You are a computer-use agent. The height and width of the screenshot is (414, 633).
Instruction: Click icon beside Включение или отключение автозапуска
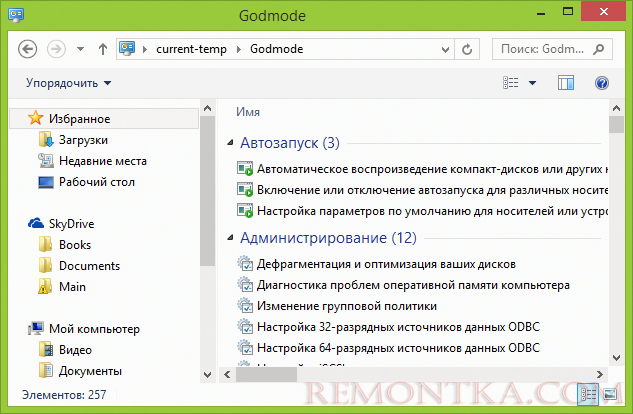(245, 190)
